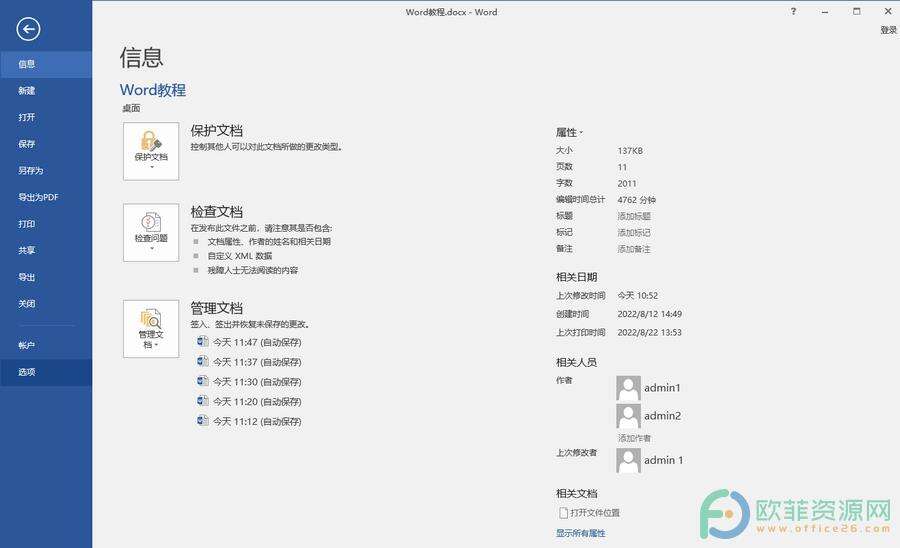Open the 今天 11:12 autosave version
This screenshot has height=548, width=900.
tap(249, 421)
